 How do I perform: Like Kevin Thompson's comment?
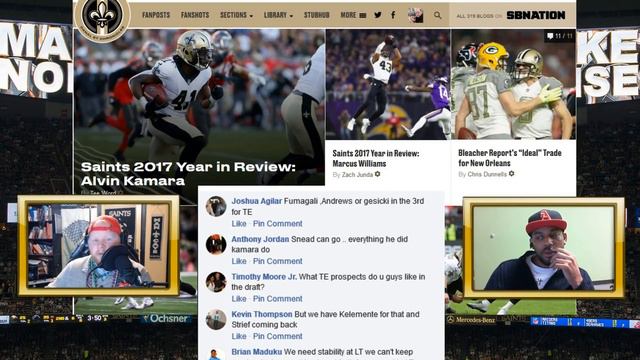[x=239, y=336]
